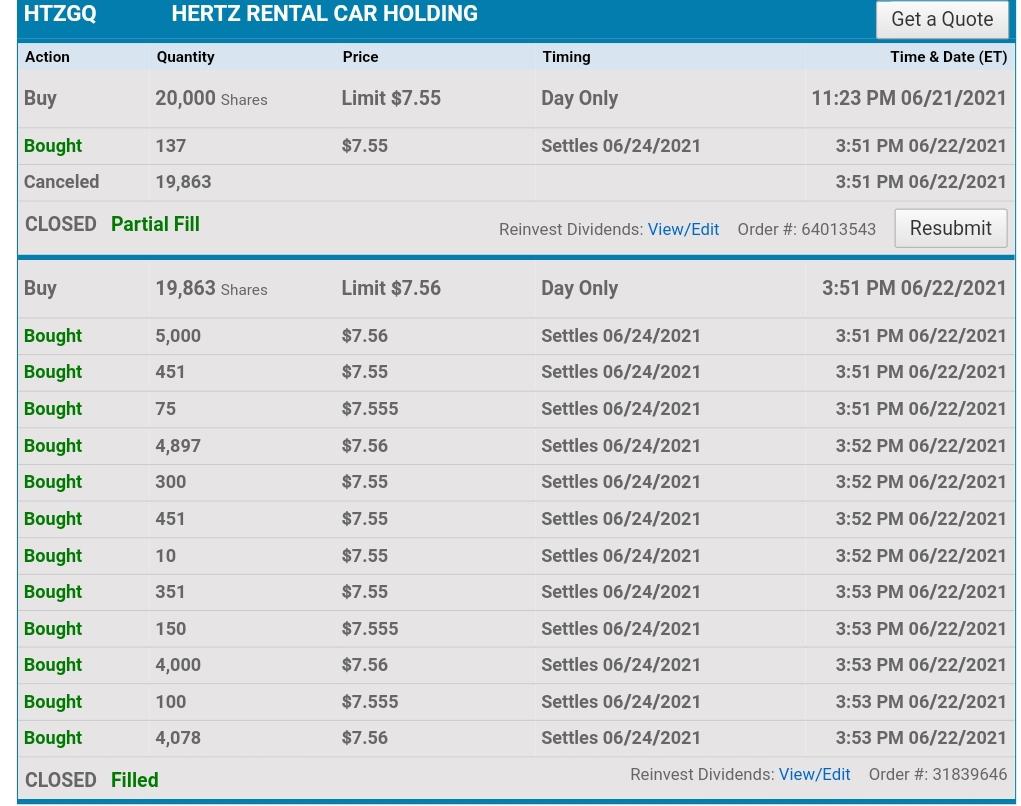Select Order # 64013543 text
This screenshot has width=1021, height=806.
[x=806, y=230]
